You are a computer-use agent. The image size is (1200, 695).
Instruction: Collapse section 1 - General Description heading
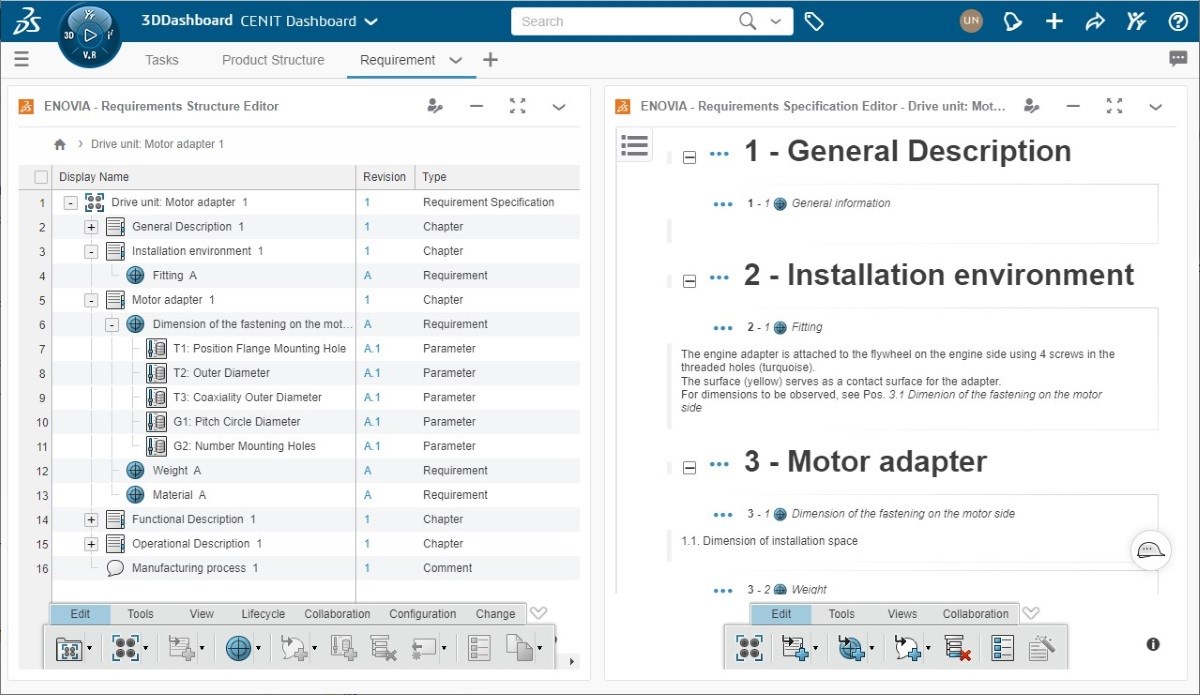[x=689, y=157]
